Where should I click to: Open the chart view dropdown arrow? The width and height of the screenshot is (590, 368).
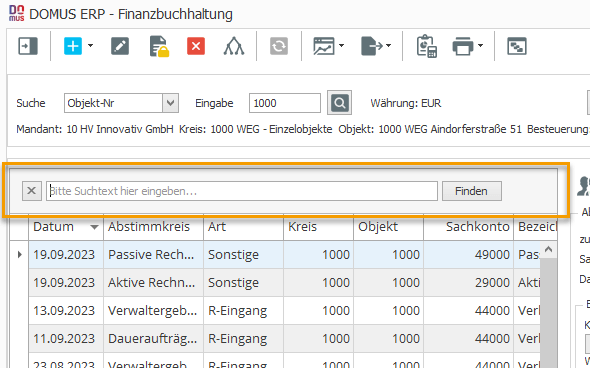341,46
